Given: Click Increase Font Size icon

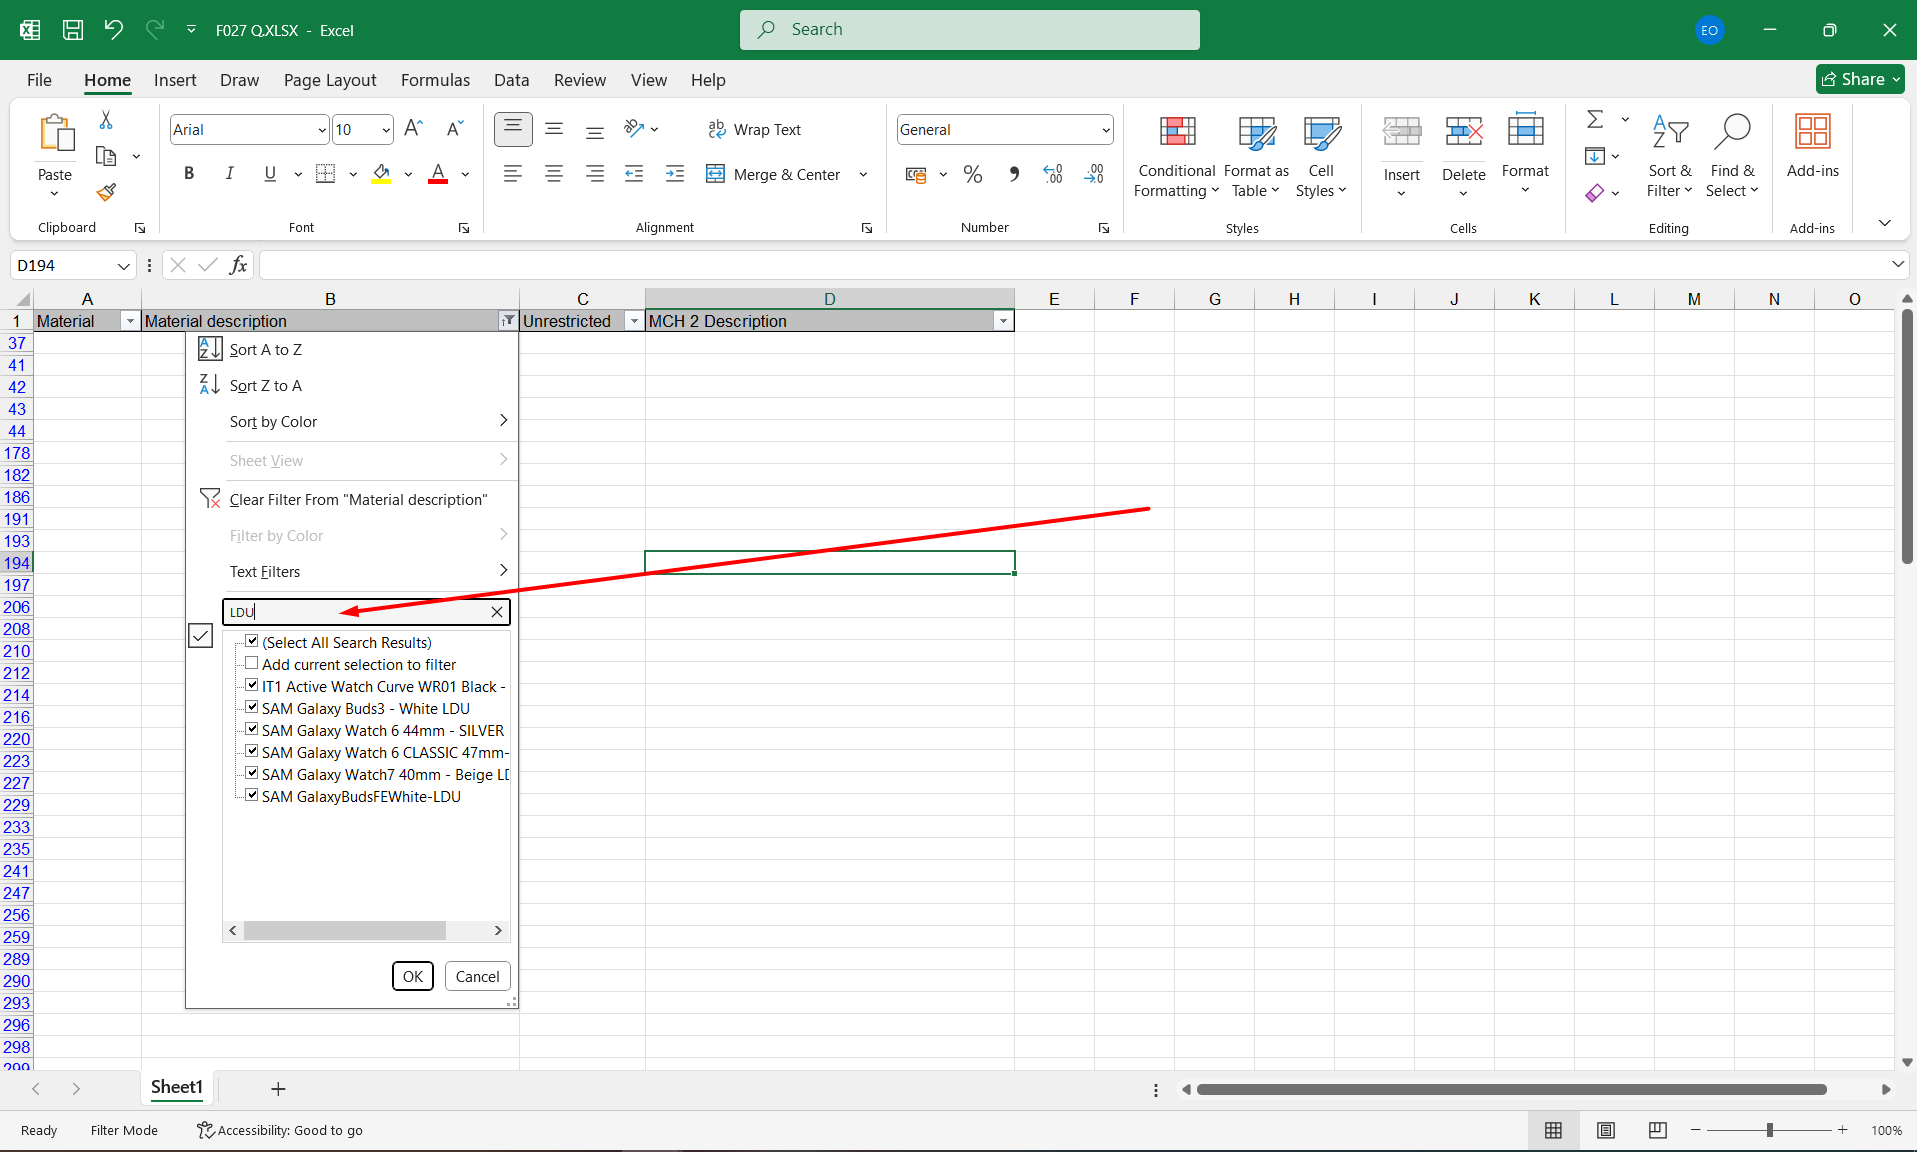Looking at the screenshot, I should (x=413, y=129).
